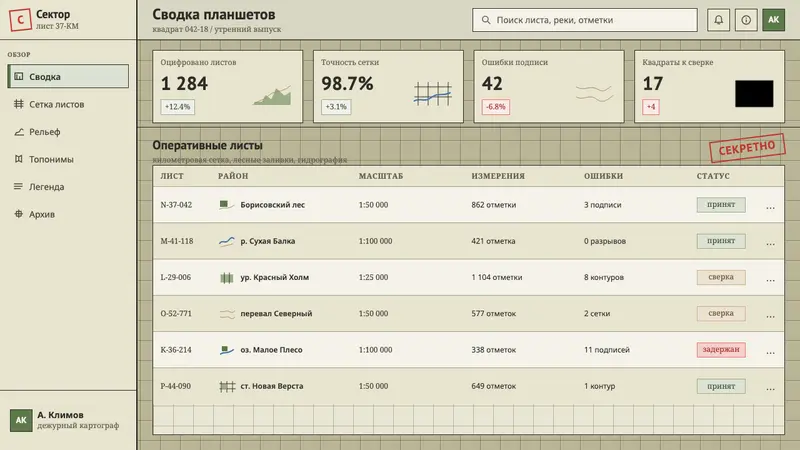Click the +3.1% change badge
The width and height of the screenshot is (800, 450).
[x=336, y=107]
